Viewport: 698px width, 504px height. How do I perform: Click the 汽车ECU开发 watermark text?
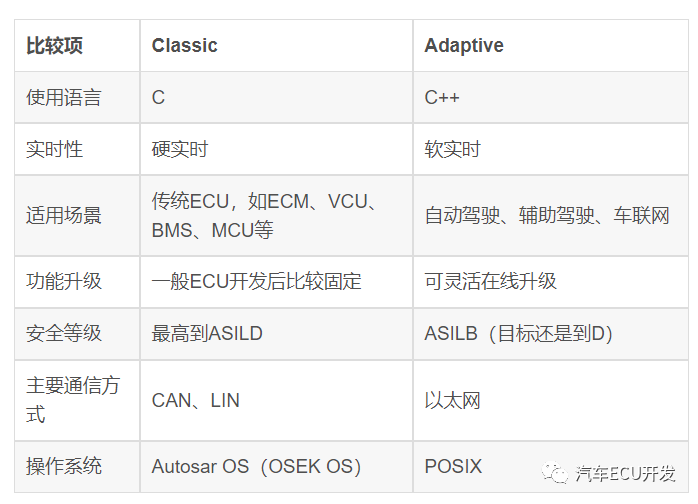[625, 473]
